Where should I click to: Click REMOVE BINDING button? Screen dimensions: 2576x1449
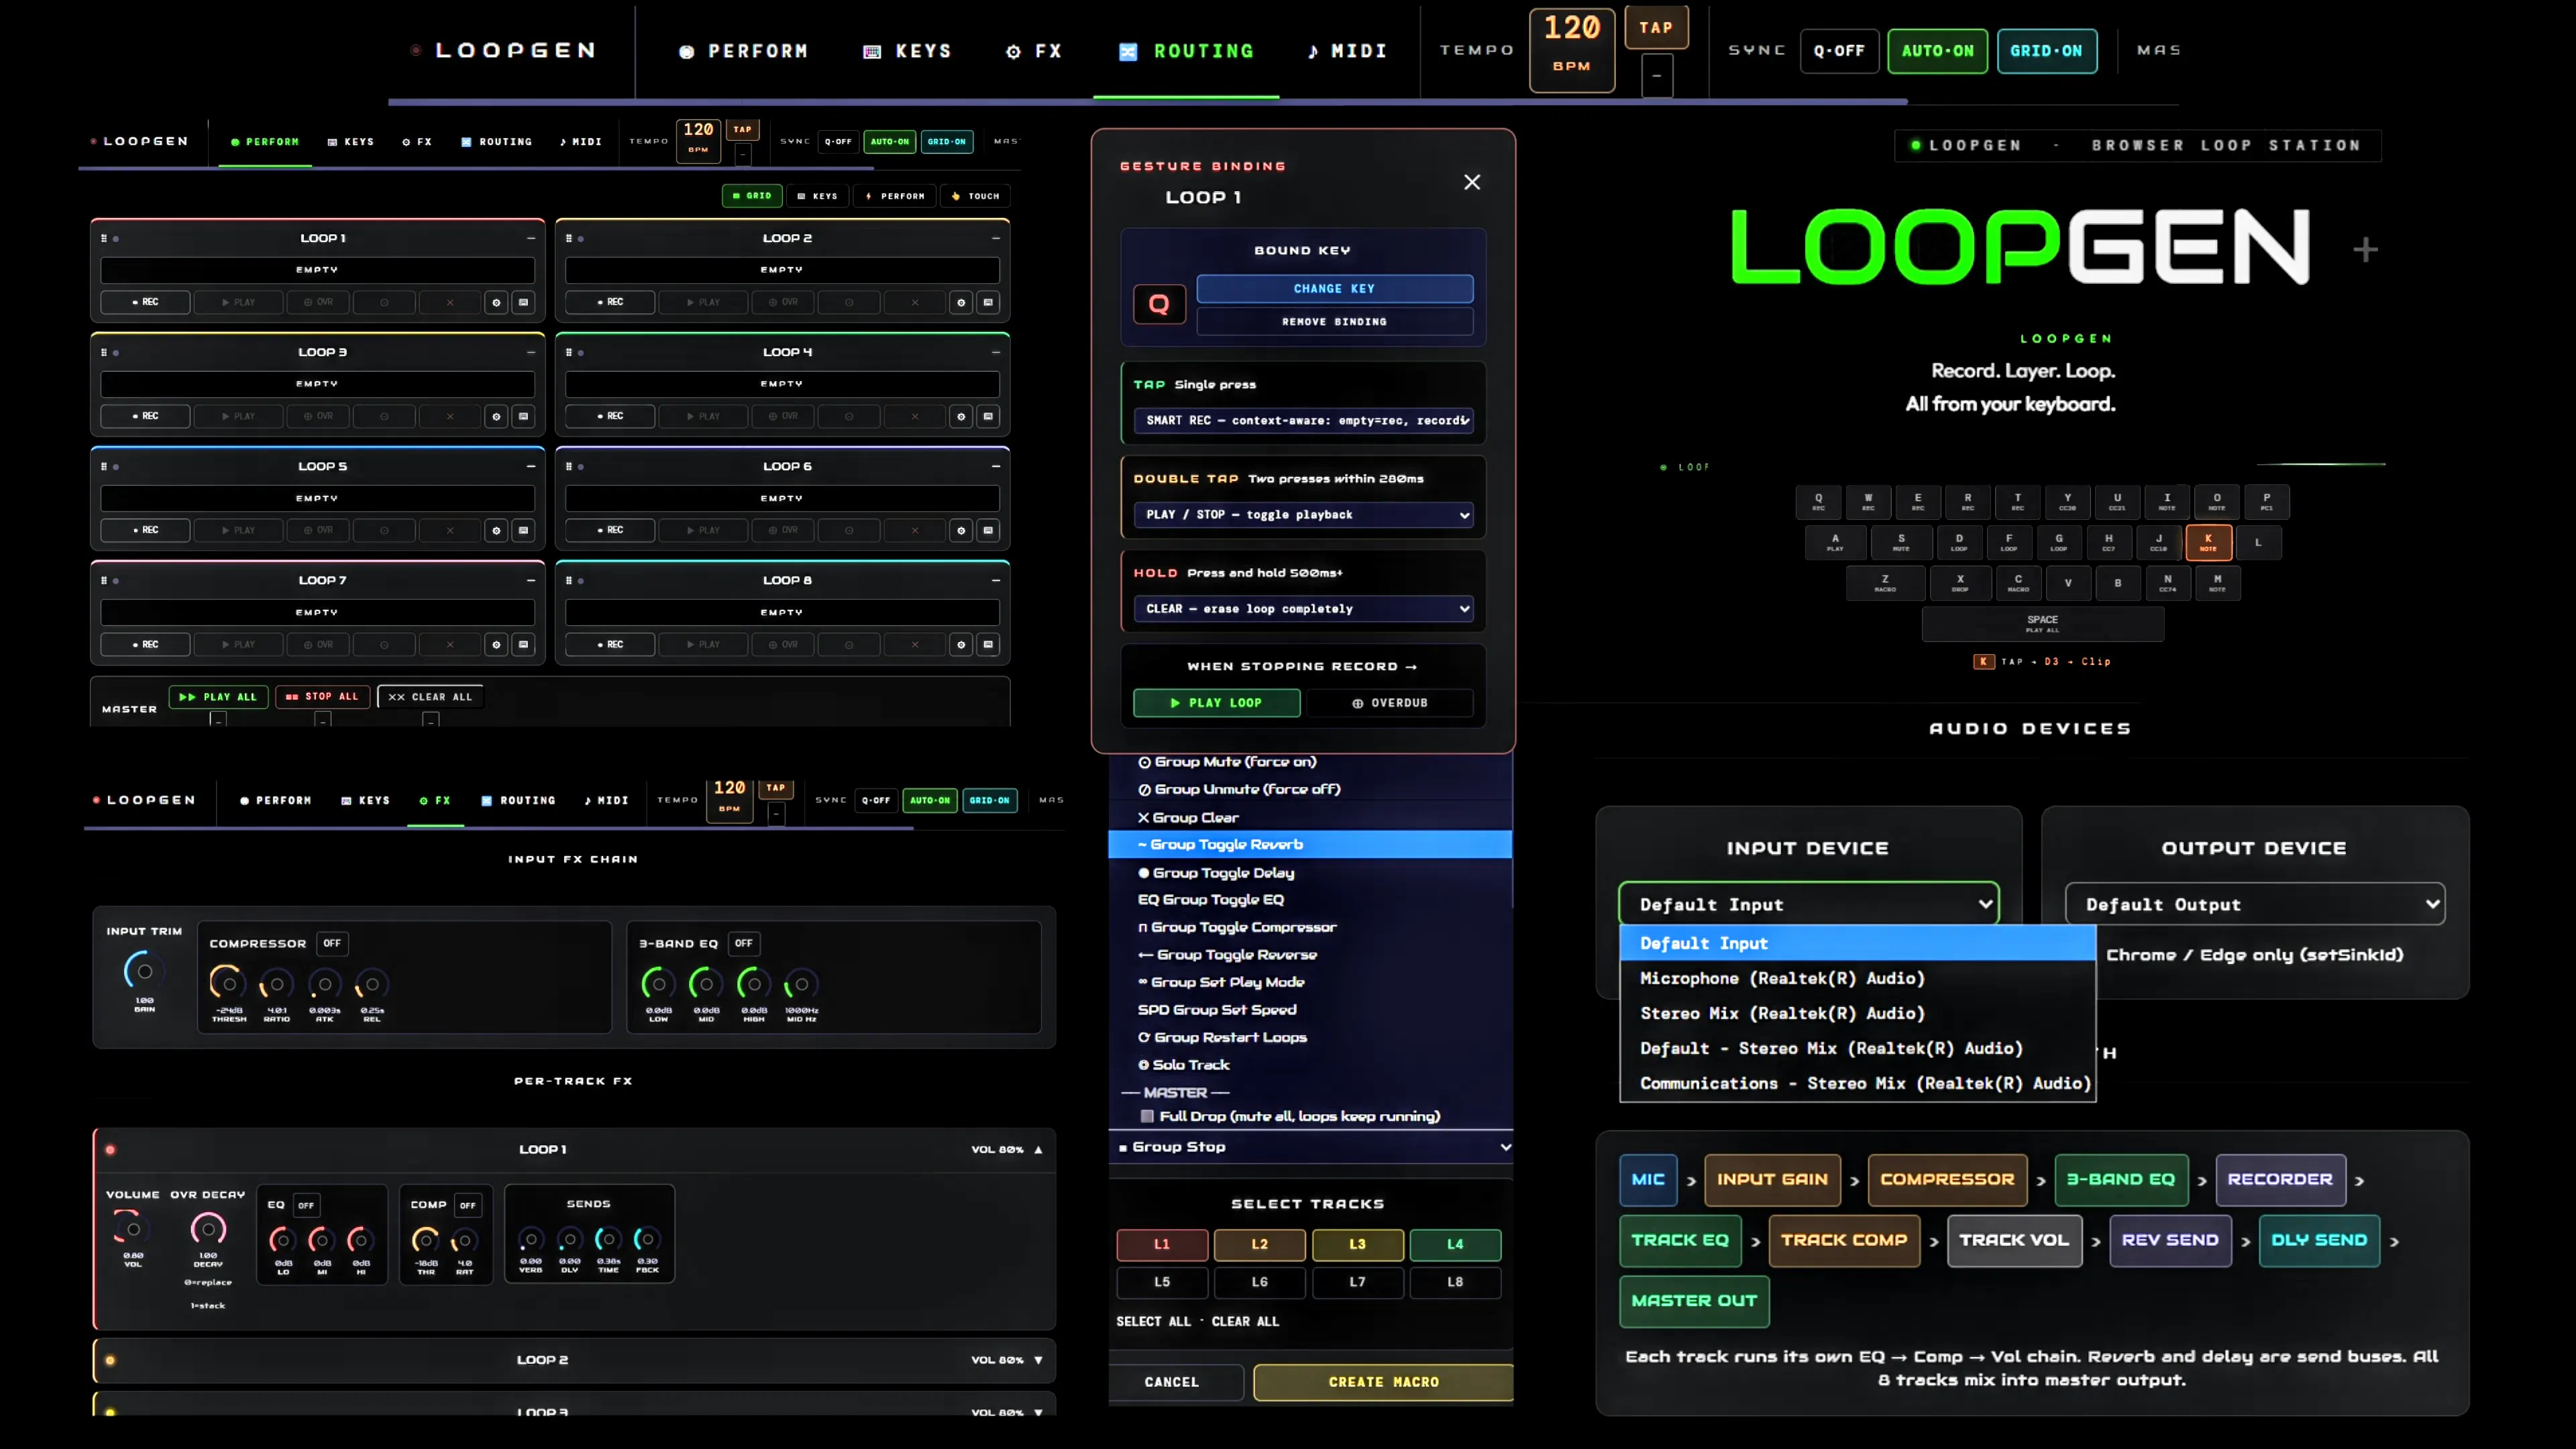[1334, 322]
